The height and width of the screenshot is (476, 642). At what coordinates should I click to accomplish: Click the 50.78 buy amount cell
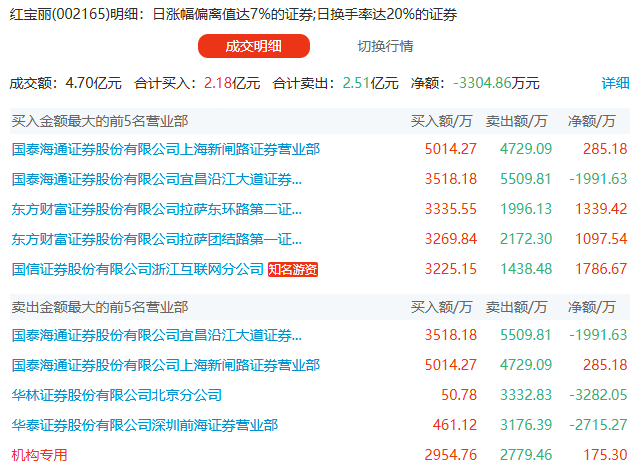point(459,395)
